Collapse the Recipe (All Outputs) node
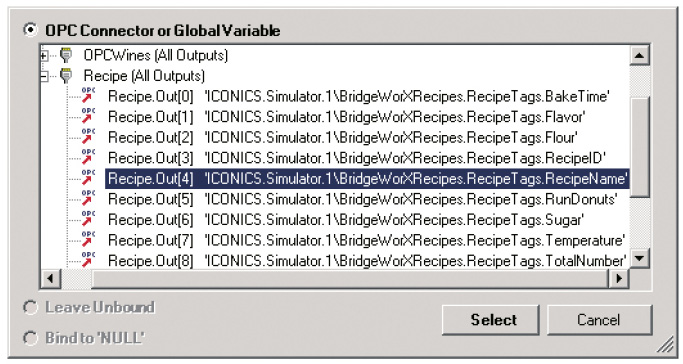The width and height of the screenshot is (683, 364). click(44, 76)
